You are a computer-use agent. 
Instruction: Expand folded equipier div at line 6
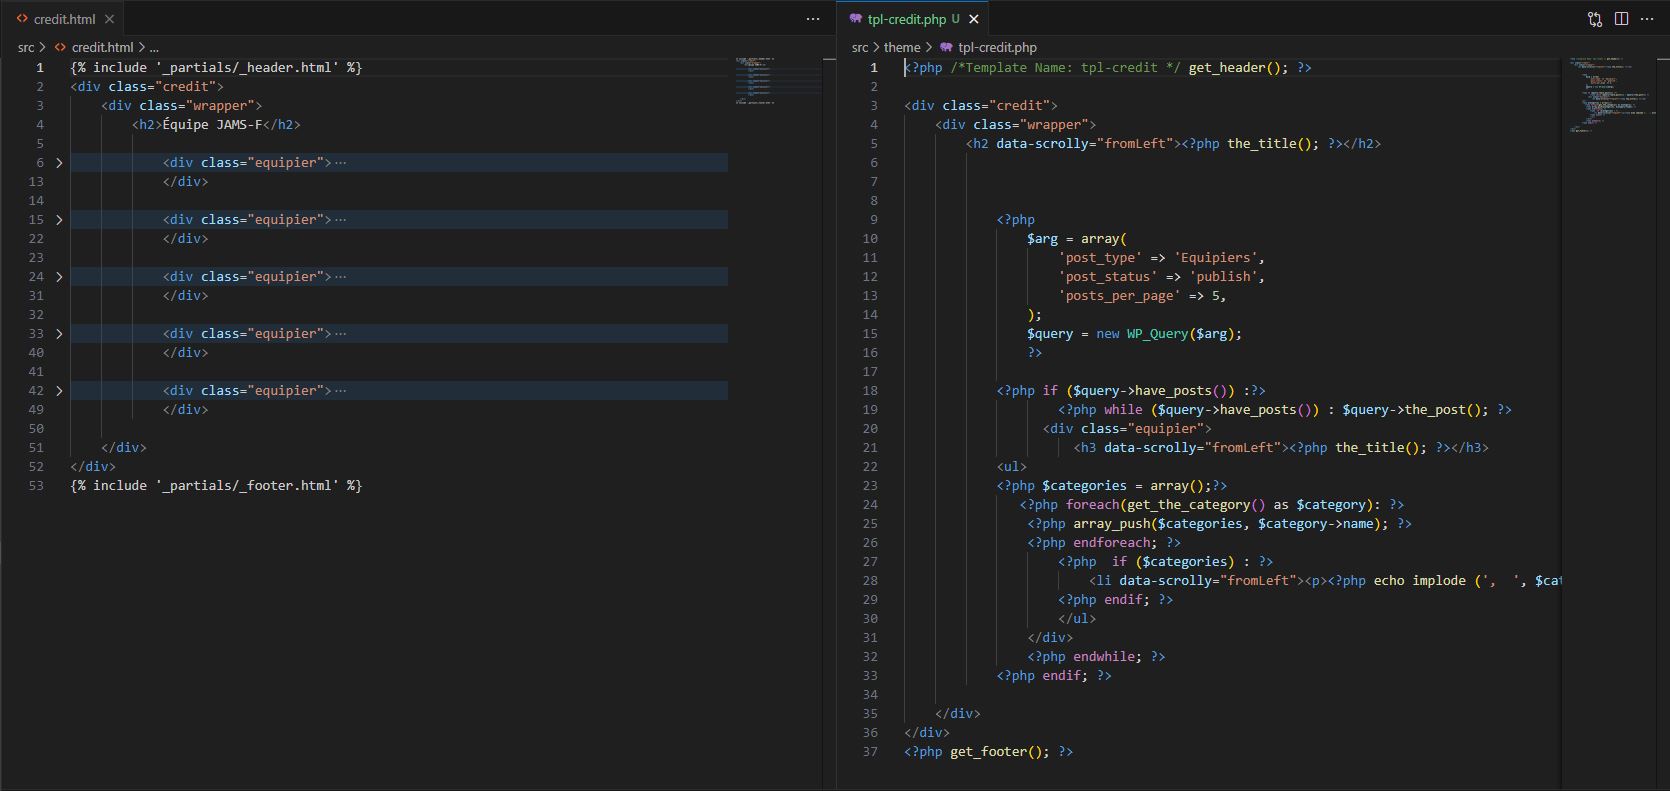pos(59,162)
